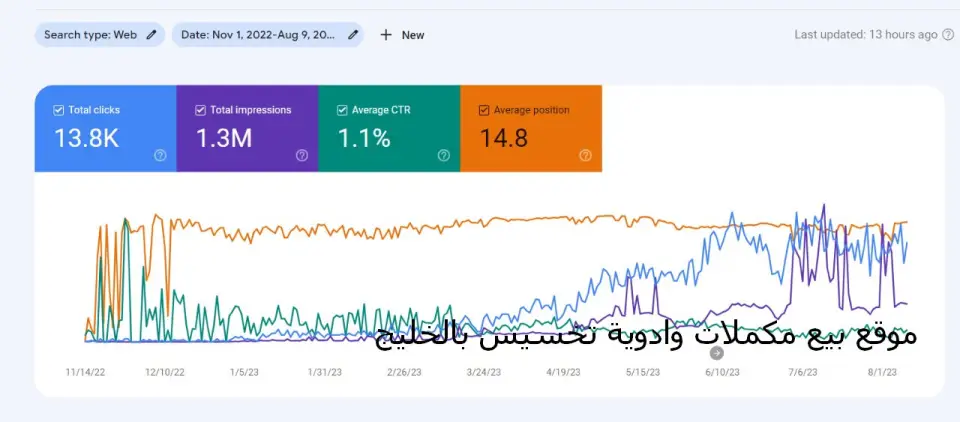960x422 pixels.
Task: Open the Date: Nov 1, 2022 filter chip
Action: (x=268, y=35)
